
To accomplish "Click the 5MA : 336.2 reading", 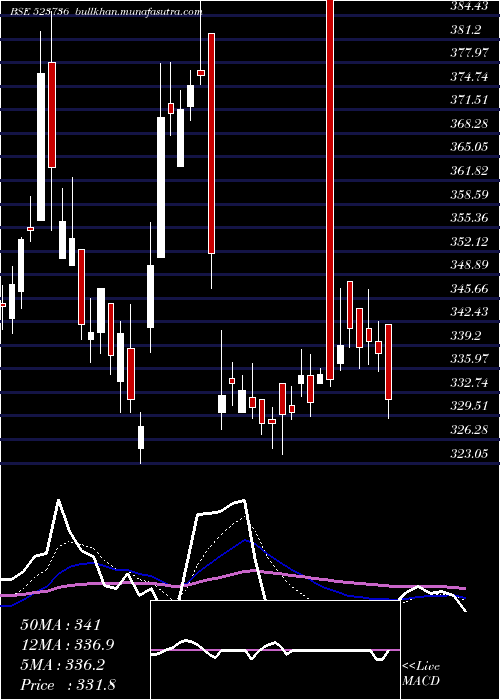I will pyautogui.click(x=62, y=664).
